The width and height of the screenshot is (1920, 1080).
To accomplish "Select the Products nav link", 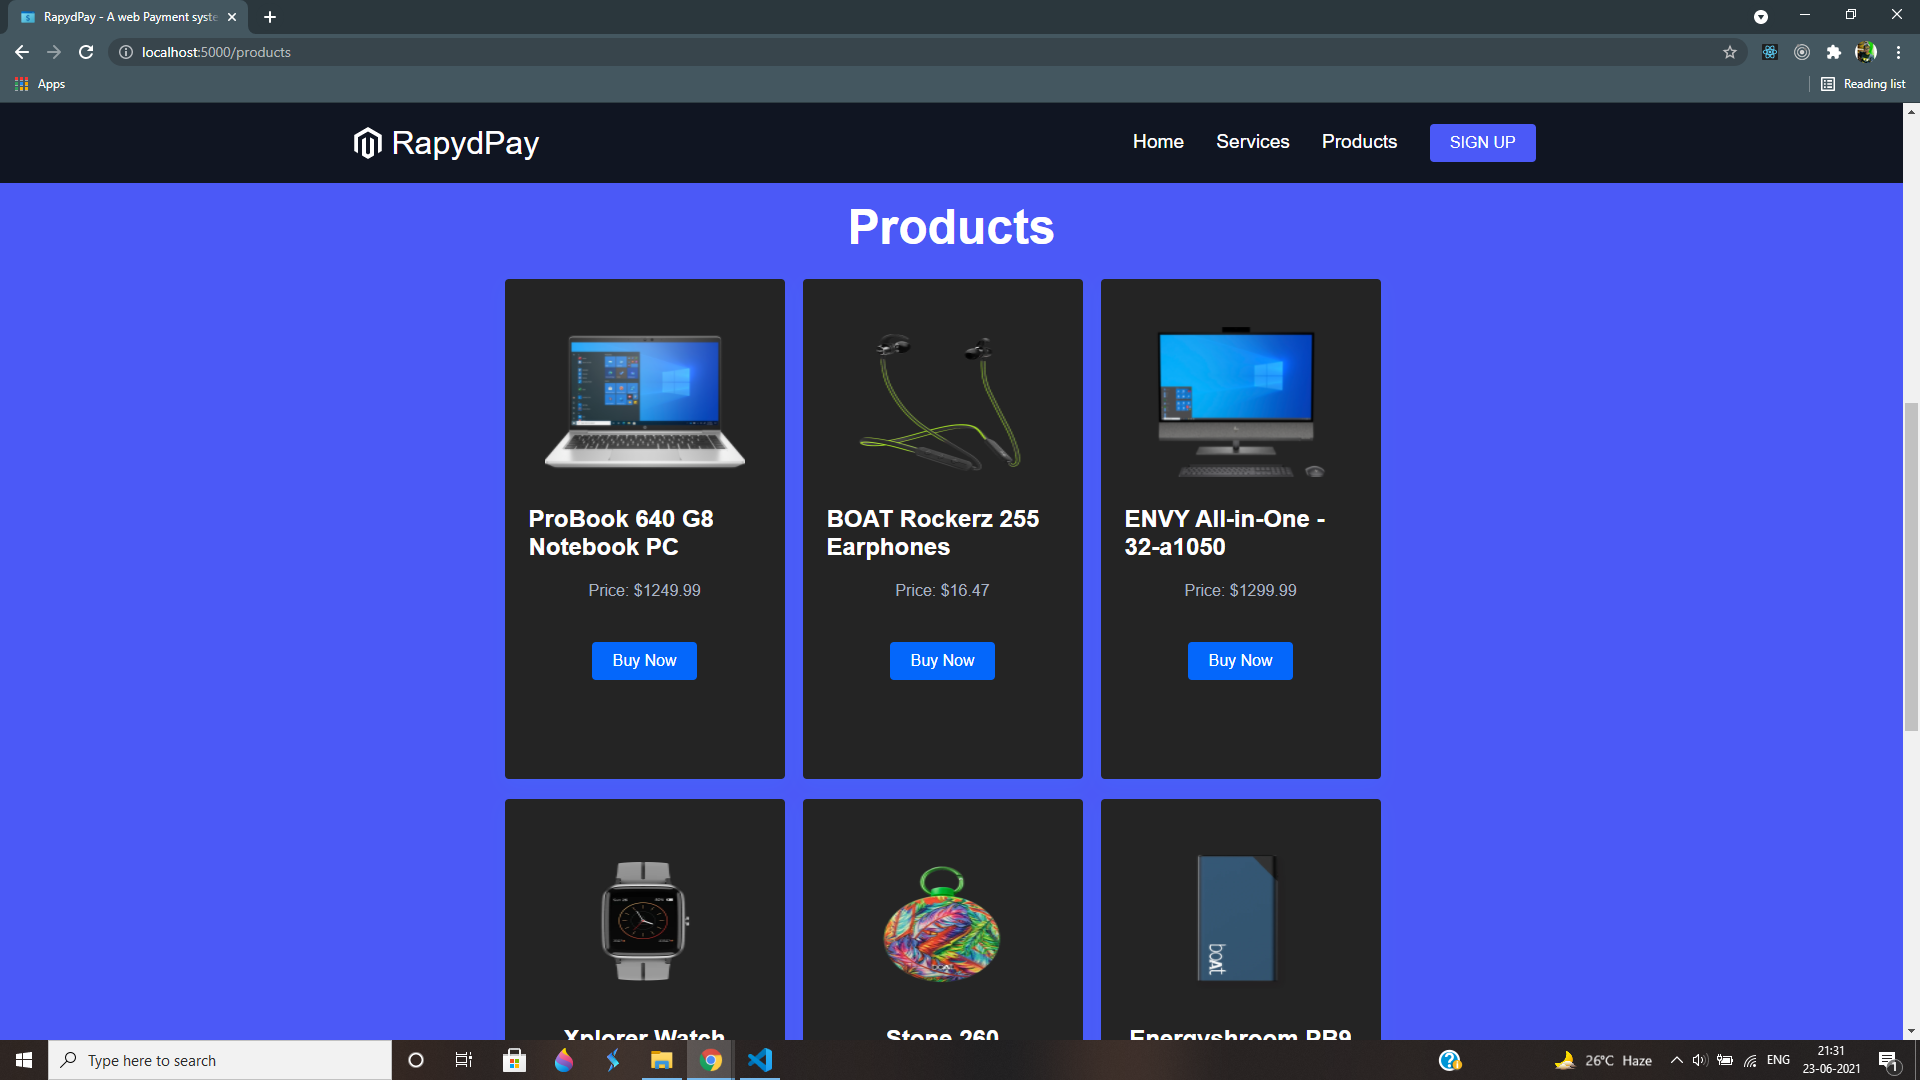I will [1359, 142].
